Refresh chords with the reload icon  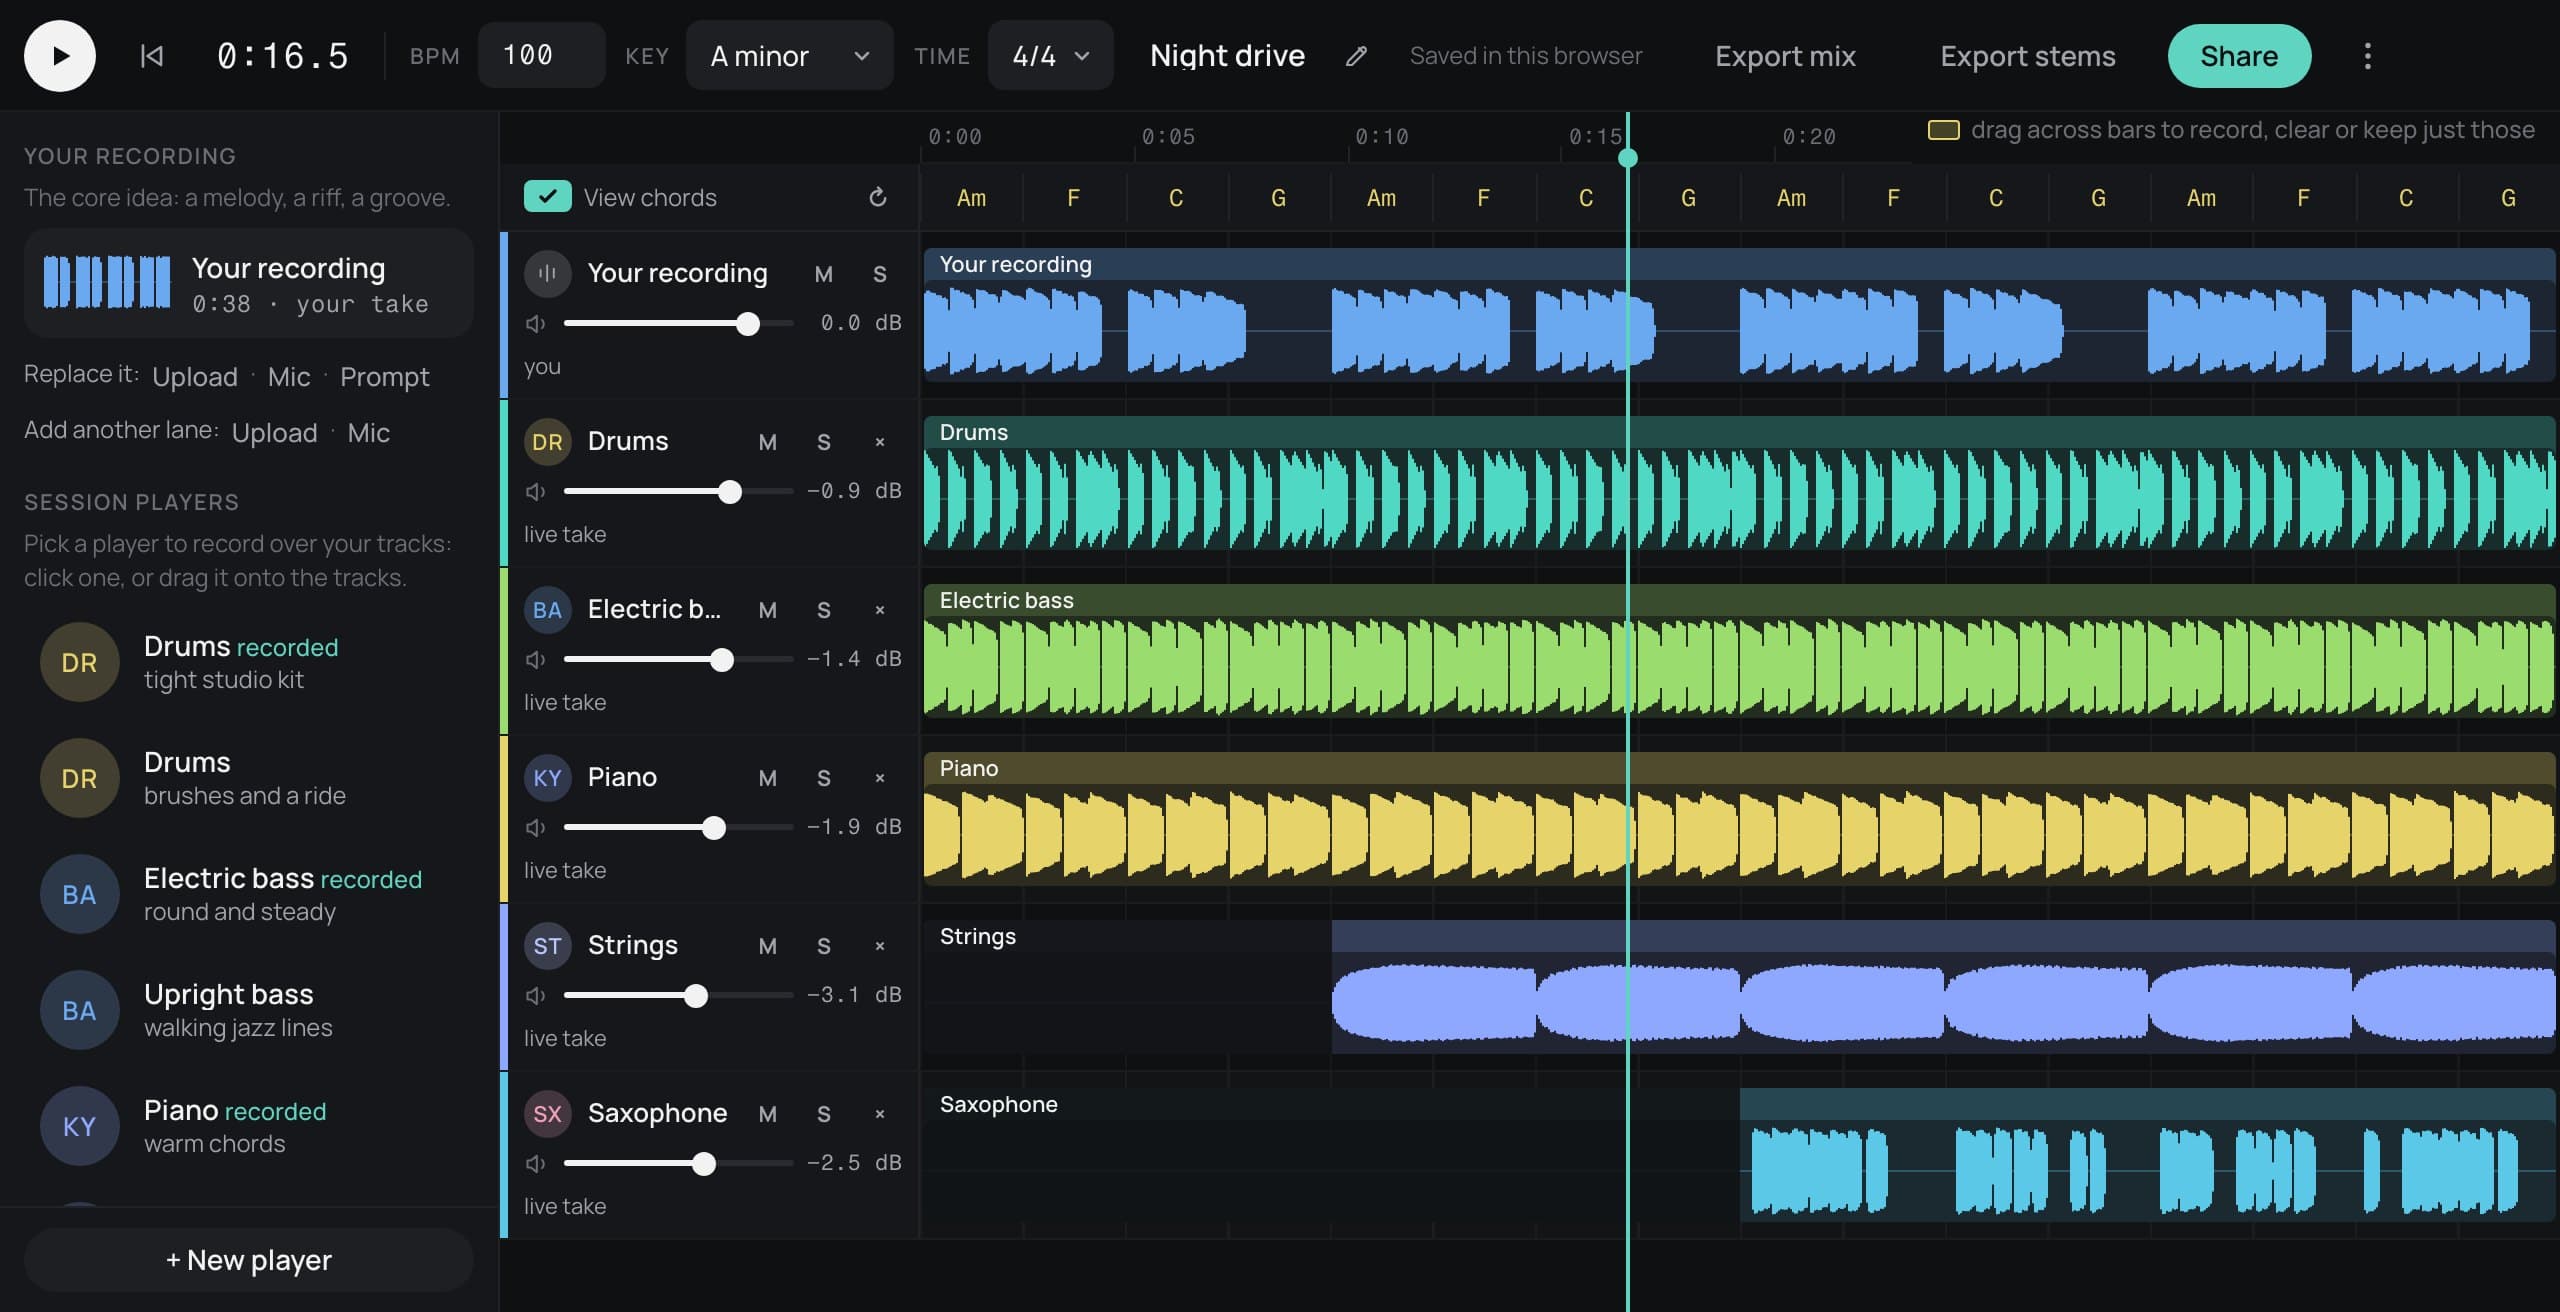pos(878,197)
